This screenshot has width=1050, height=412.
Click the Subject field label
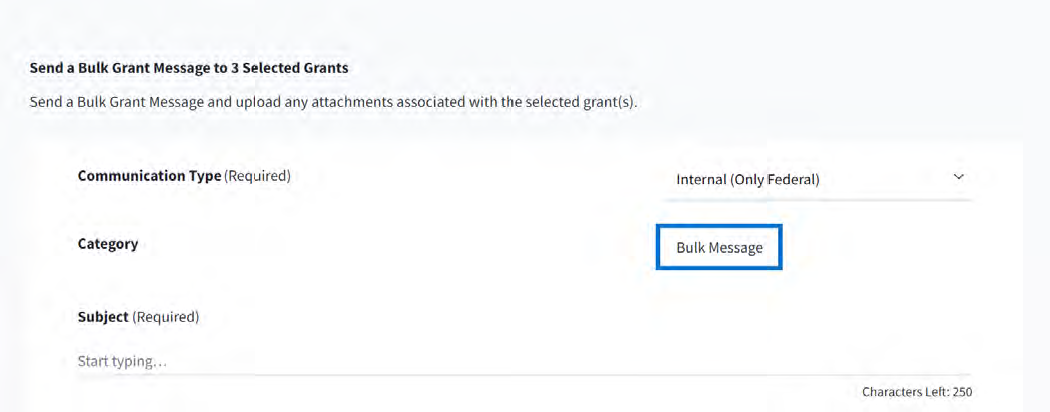coord(103,317)
